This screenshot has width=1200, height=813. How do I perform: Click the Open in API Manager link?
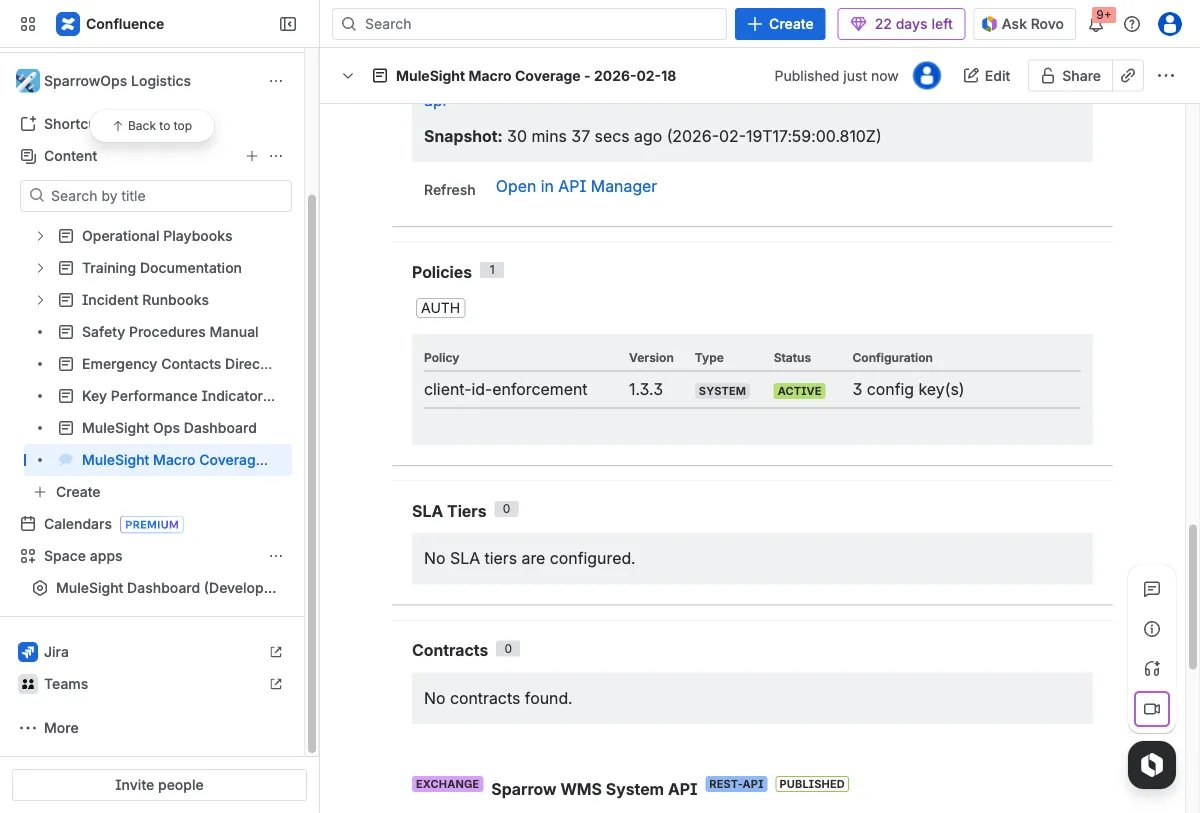pos(576,187)
